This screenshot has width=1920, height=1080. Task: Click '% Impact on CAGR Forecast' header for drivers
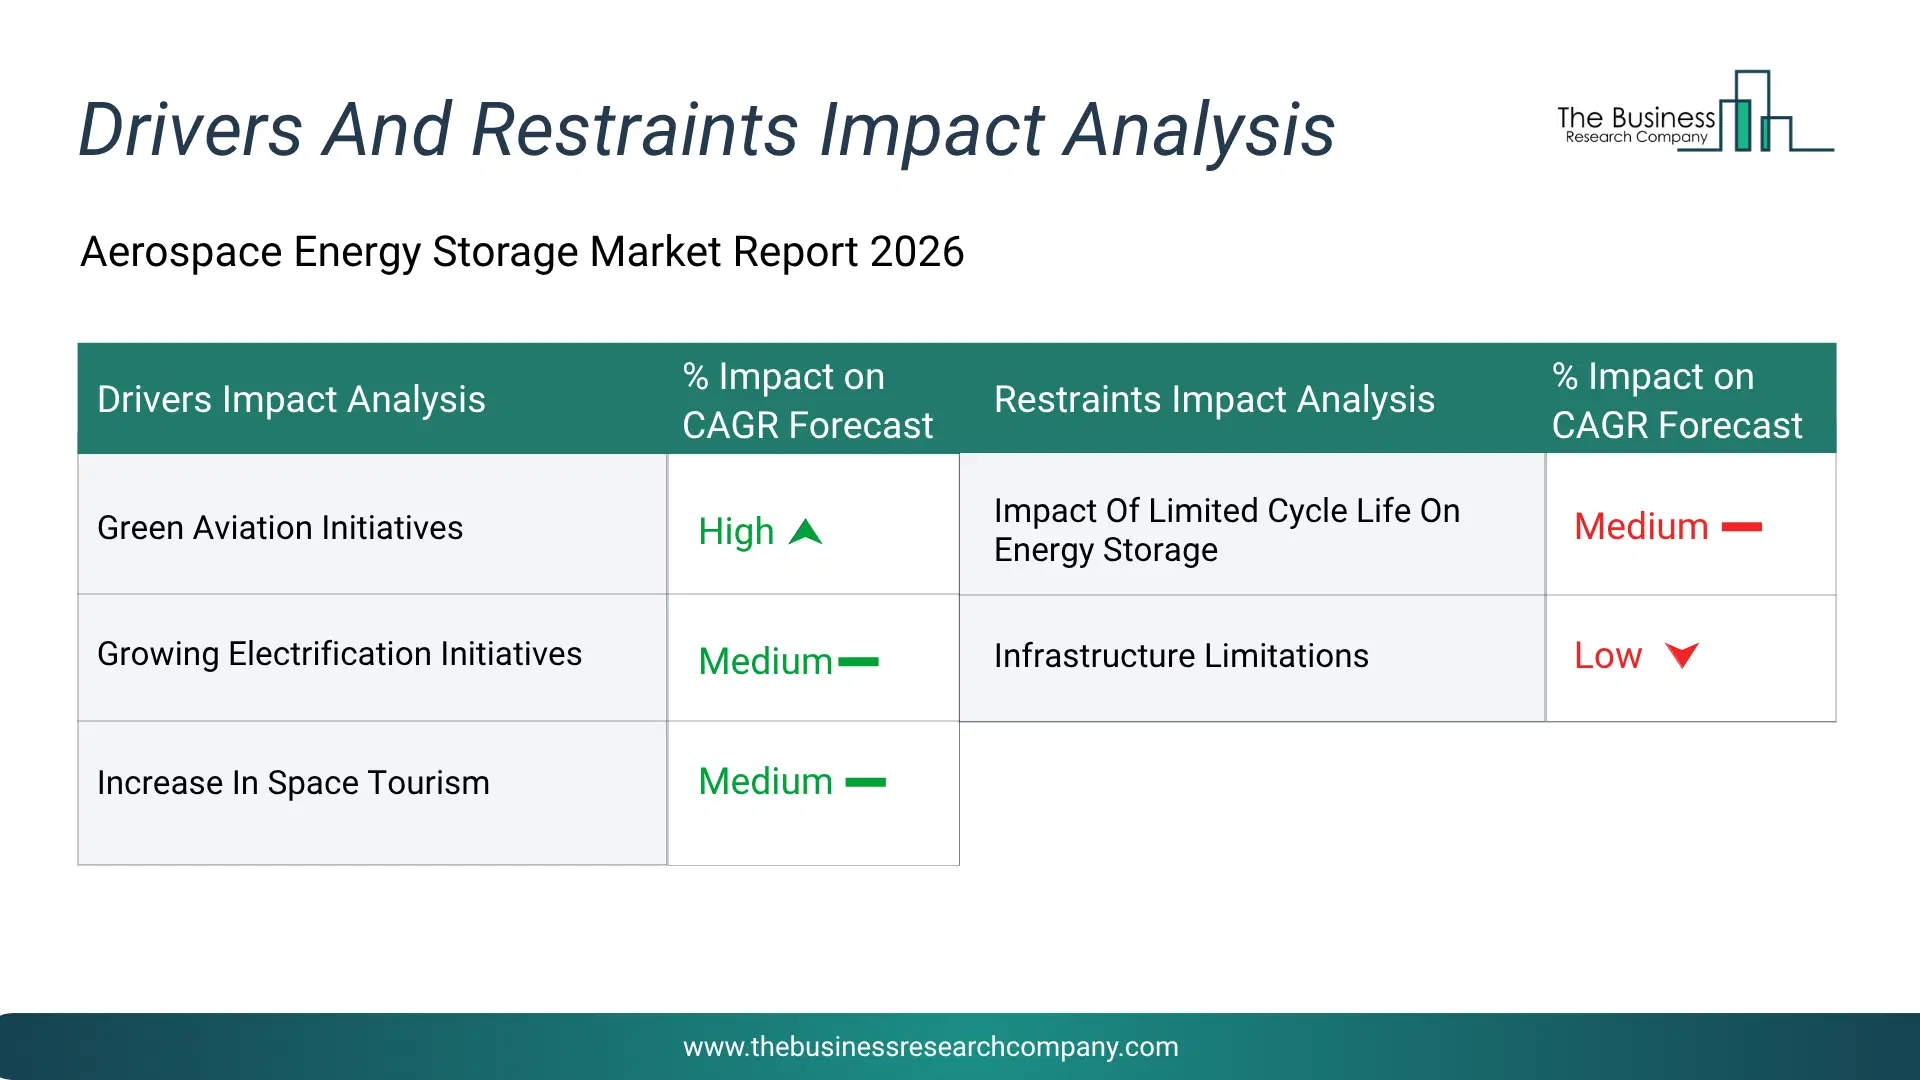808,400
